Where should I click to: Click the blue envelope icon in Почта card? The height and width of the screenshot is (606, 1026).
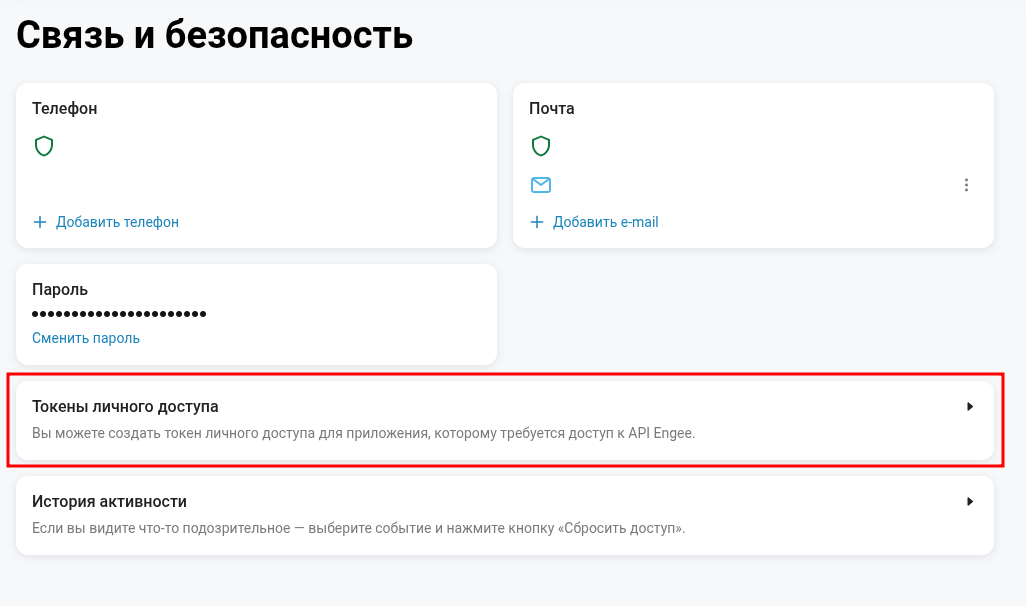click(540, 185)
